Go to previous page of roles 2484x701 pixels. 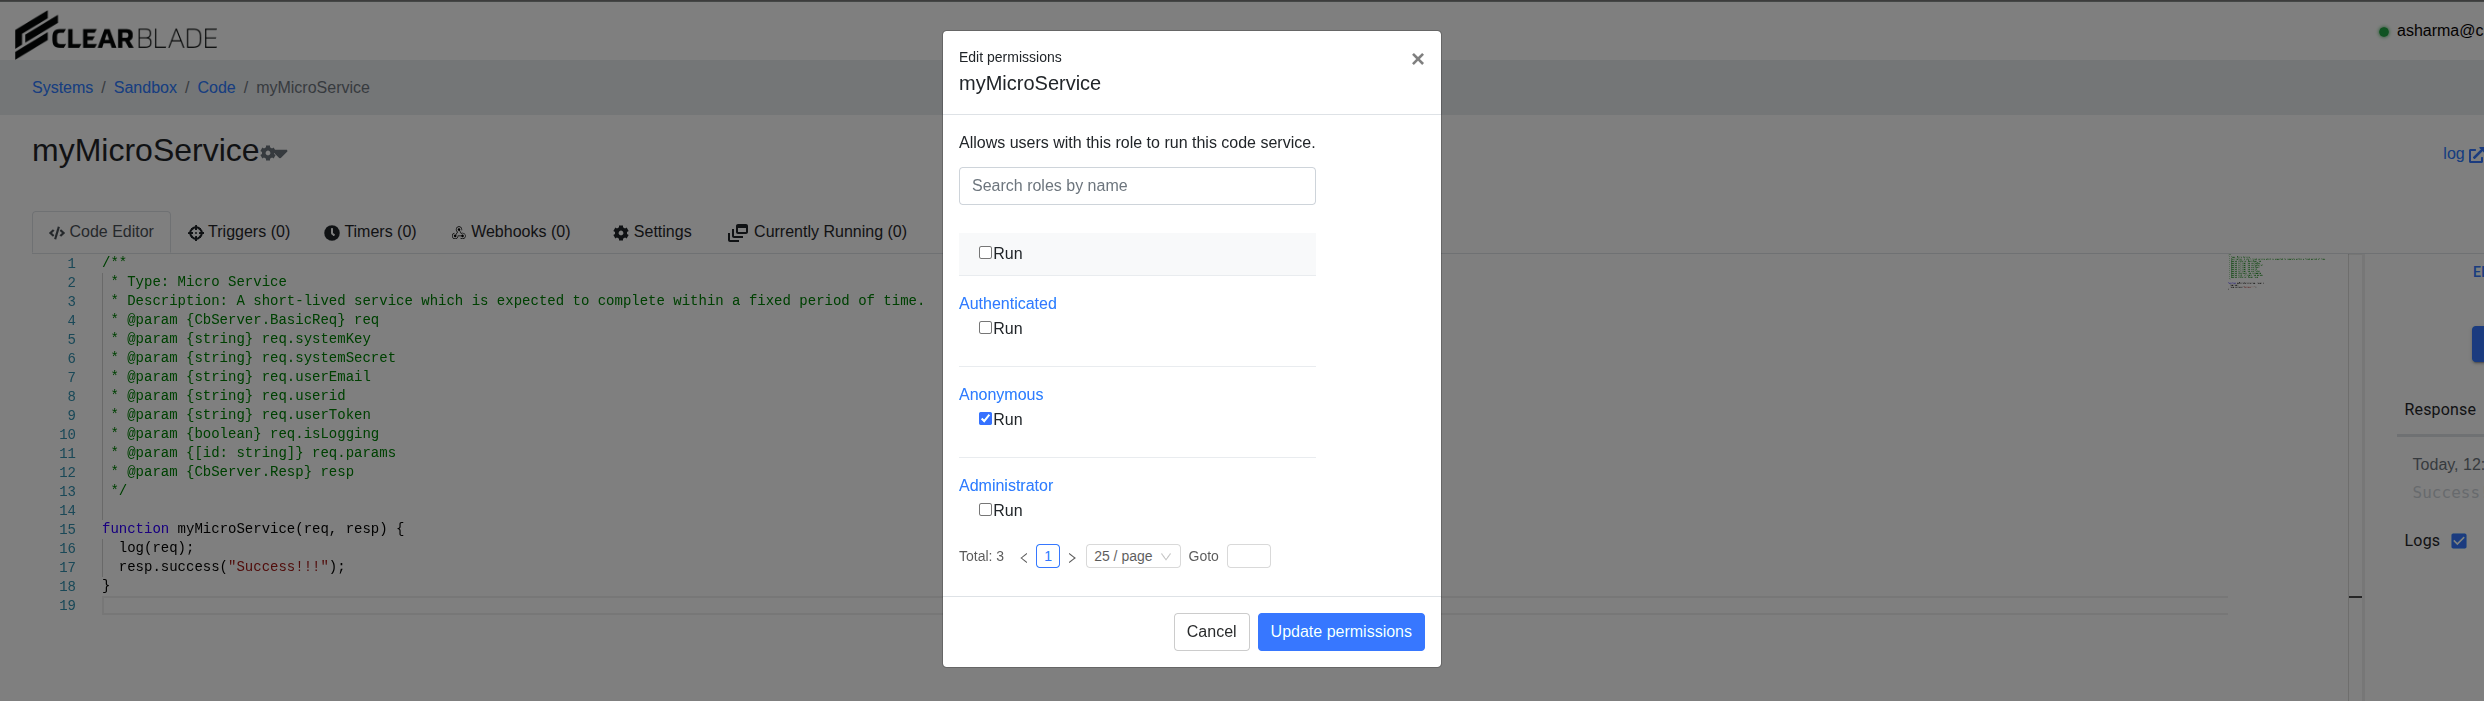pos(1024,557)
